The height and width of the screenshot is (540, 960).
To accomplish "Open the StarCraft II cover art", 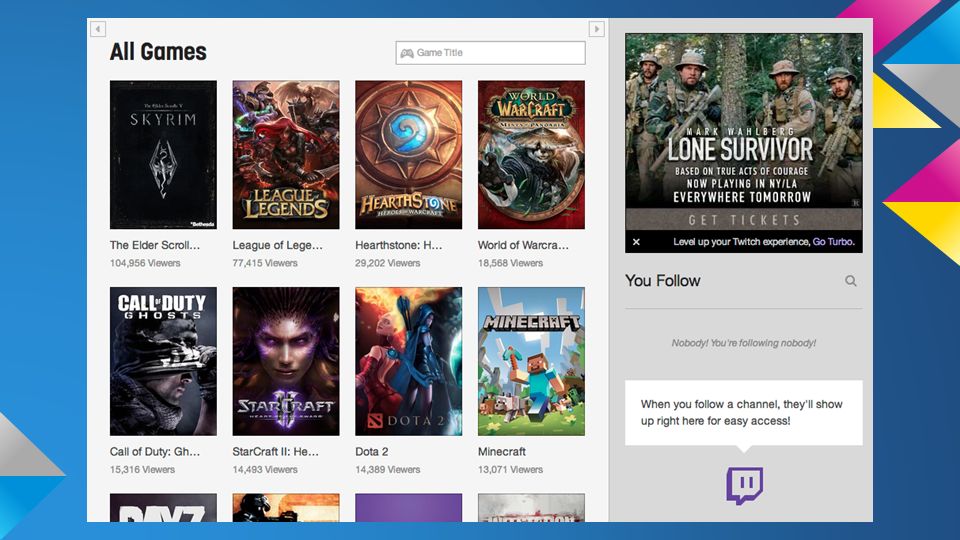I will point(286,361).
